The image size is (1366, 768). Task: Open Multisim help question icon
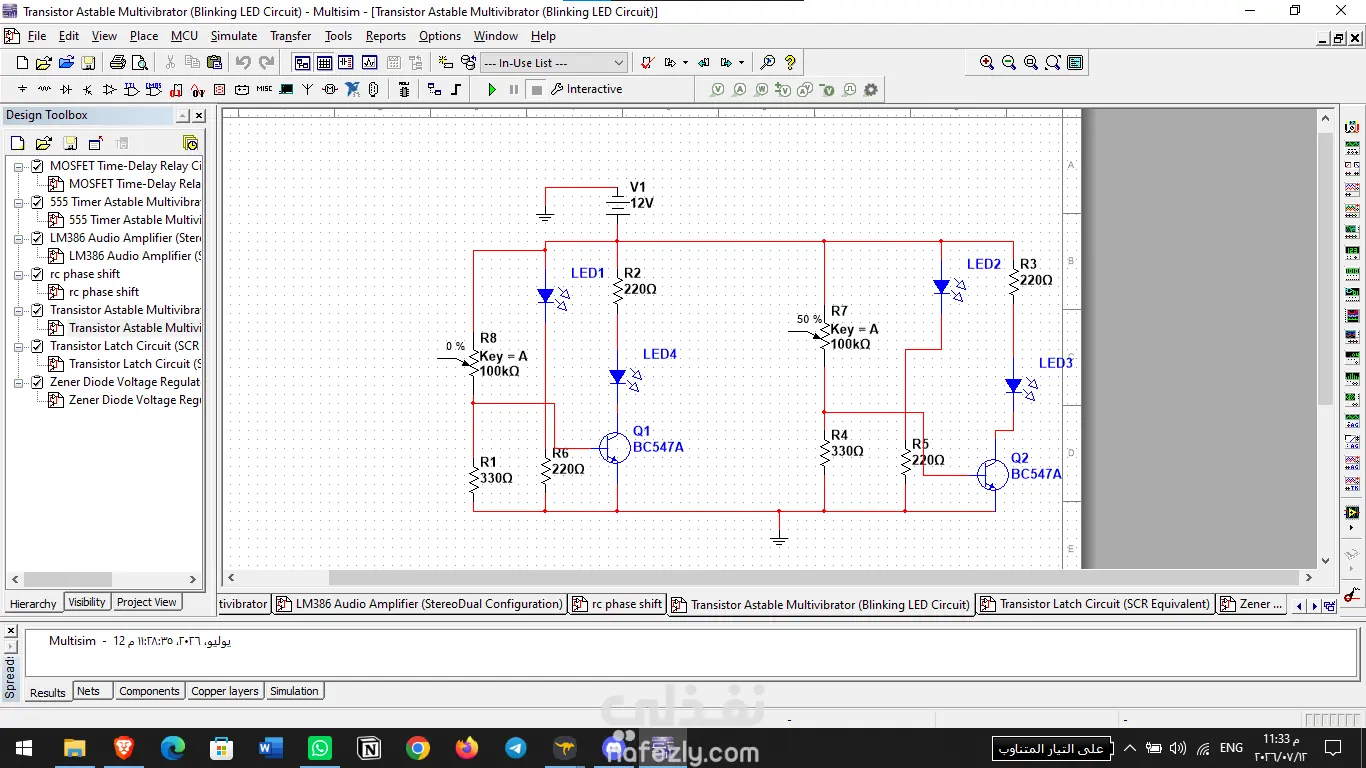point(790,62)
